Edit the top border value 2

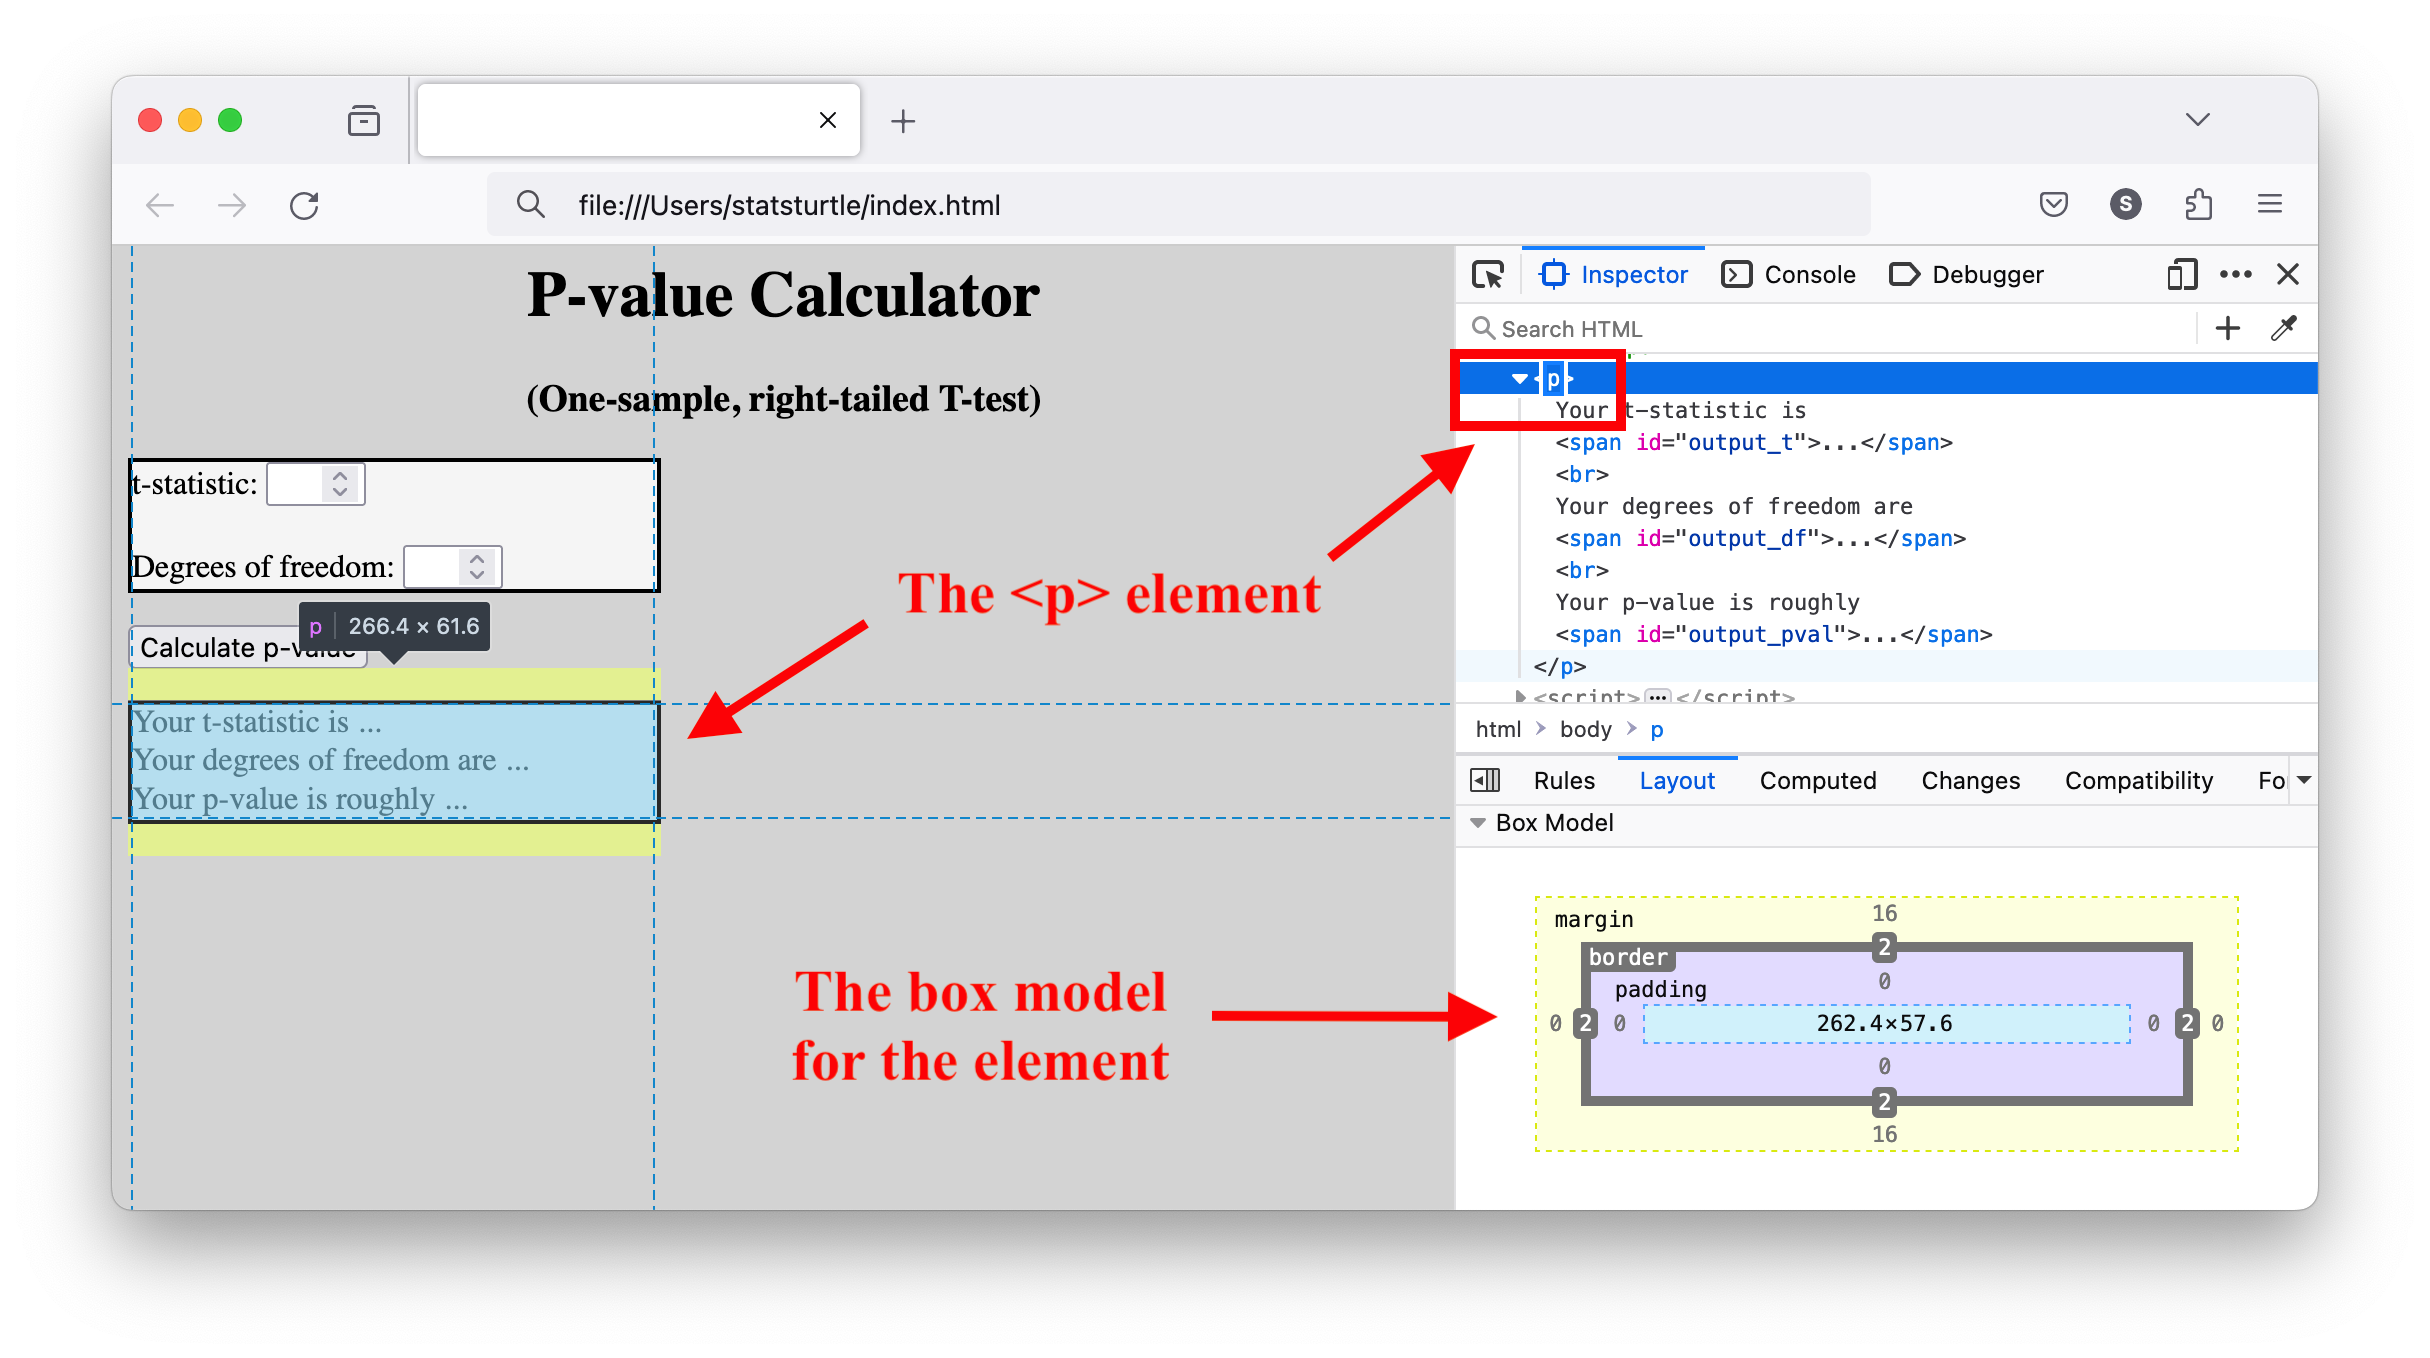(x=1884, y=947)
